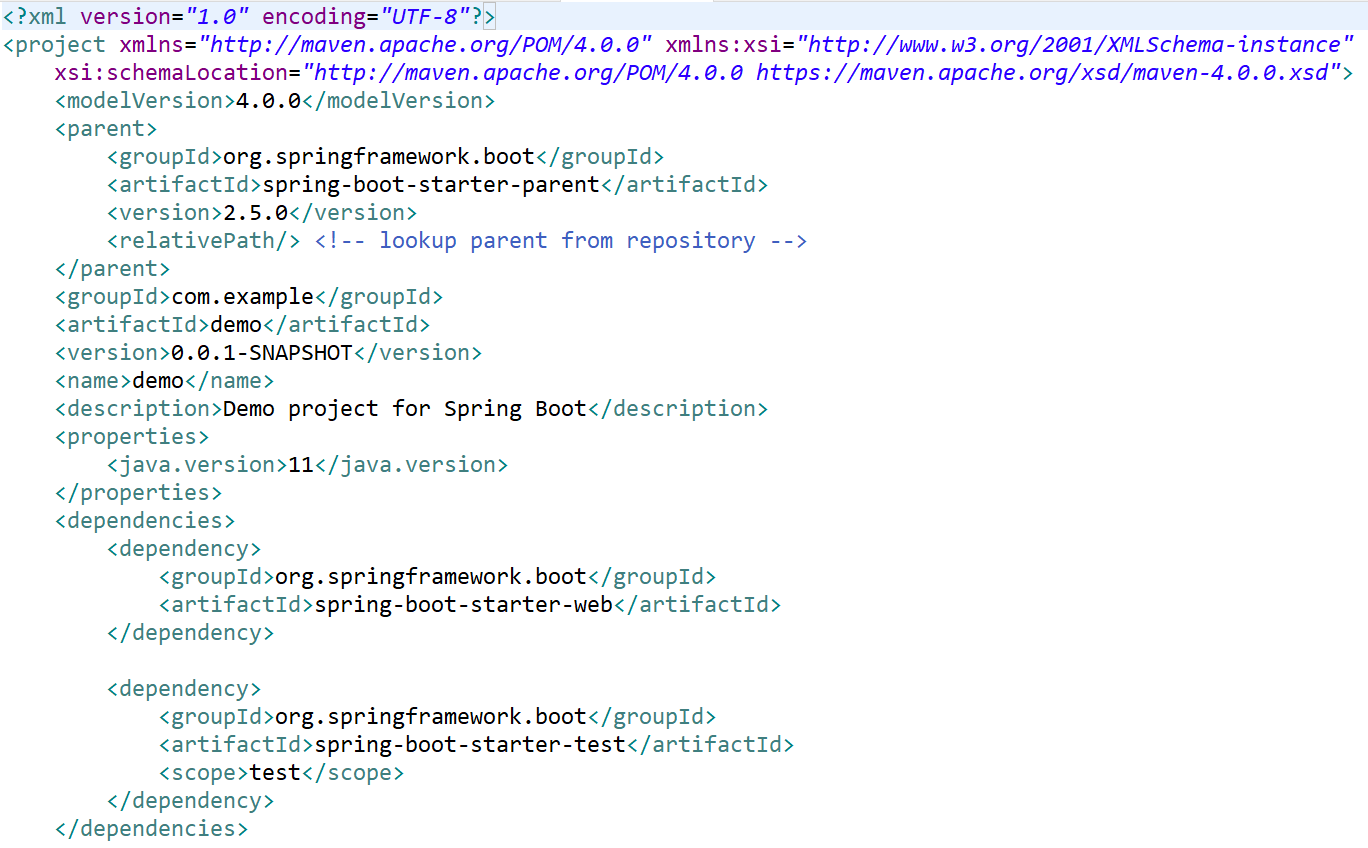This screenshot has height=848, width=1368.
Task: Click the opening dependencies tag
Action: tap(145, 520)
